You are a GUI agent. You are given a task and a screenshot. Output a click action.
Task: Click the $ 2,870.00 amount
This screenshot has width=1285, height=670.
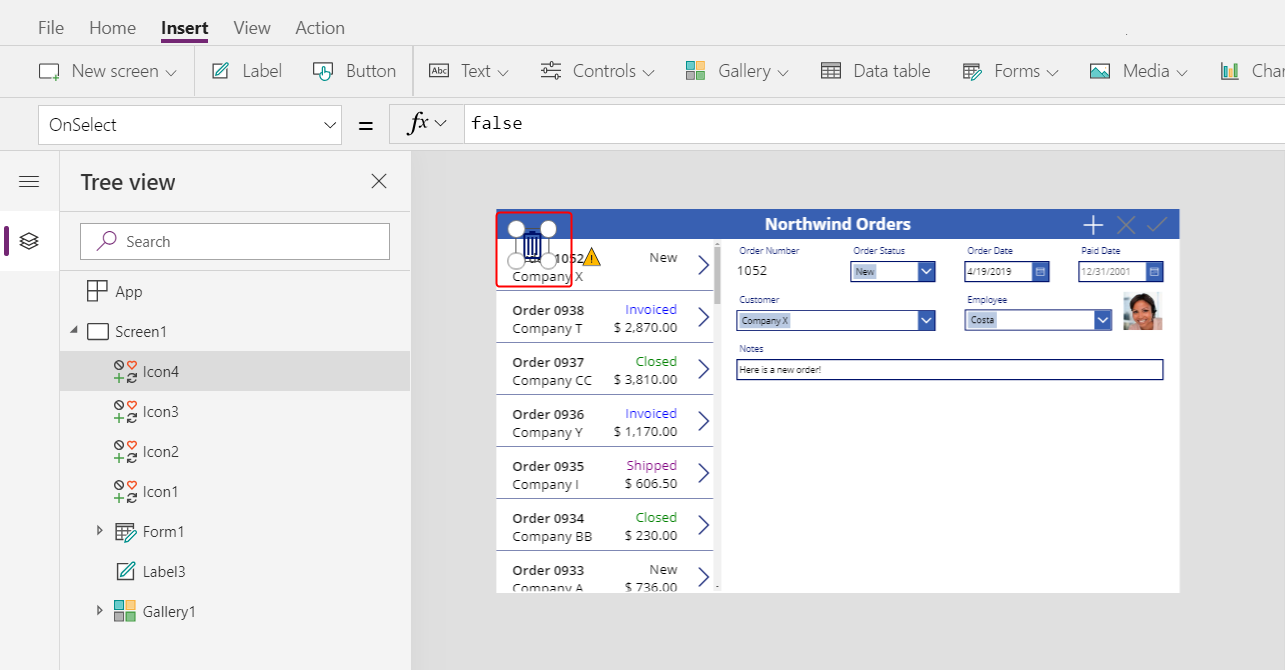click(x=645, y=327)
